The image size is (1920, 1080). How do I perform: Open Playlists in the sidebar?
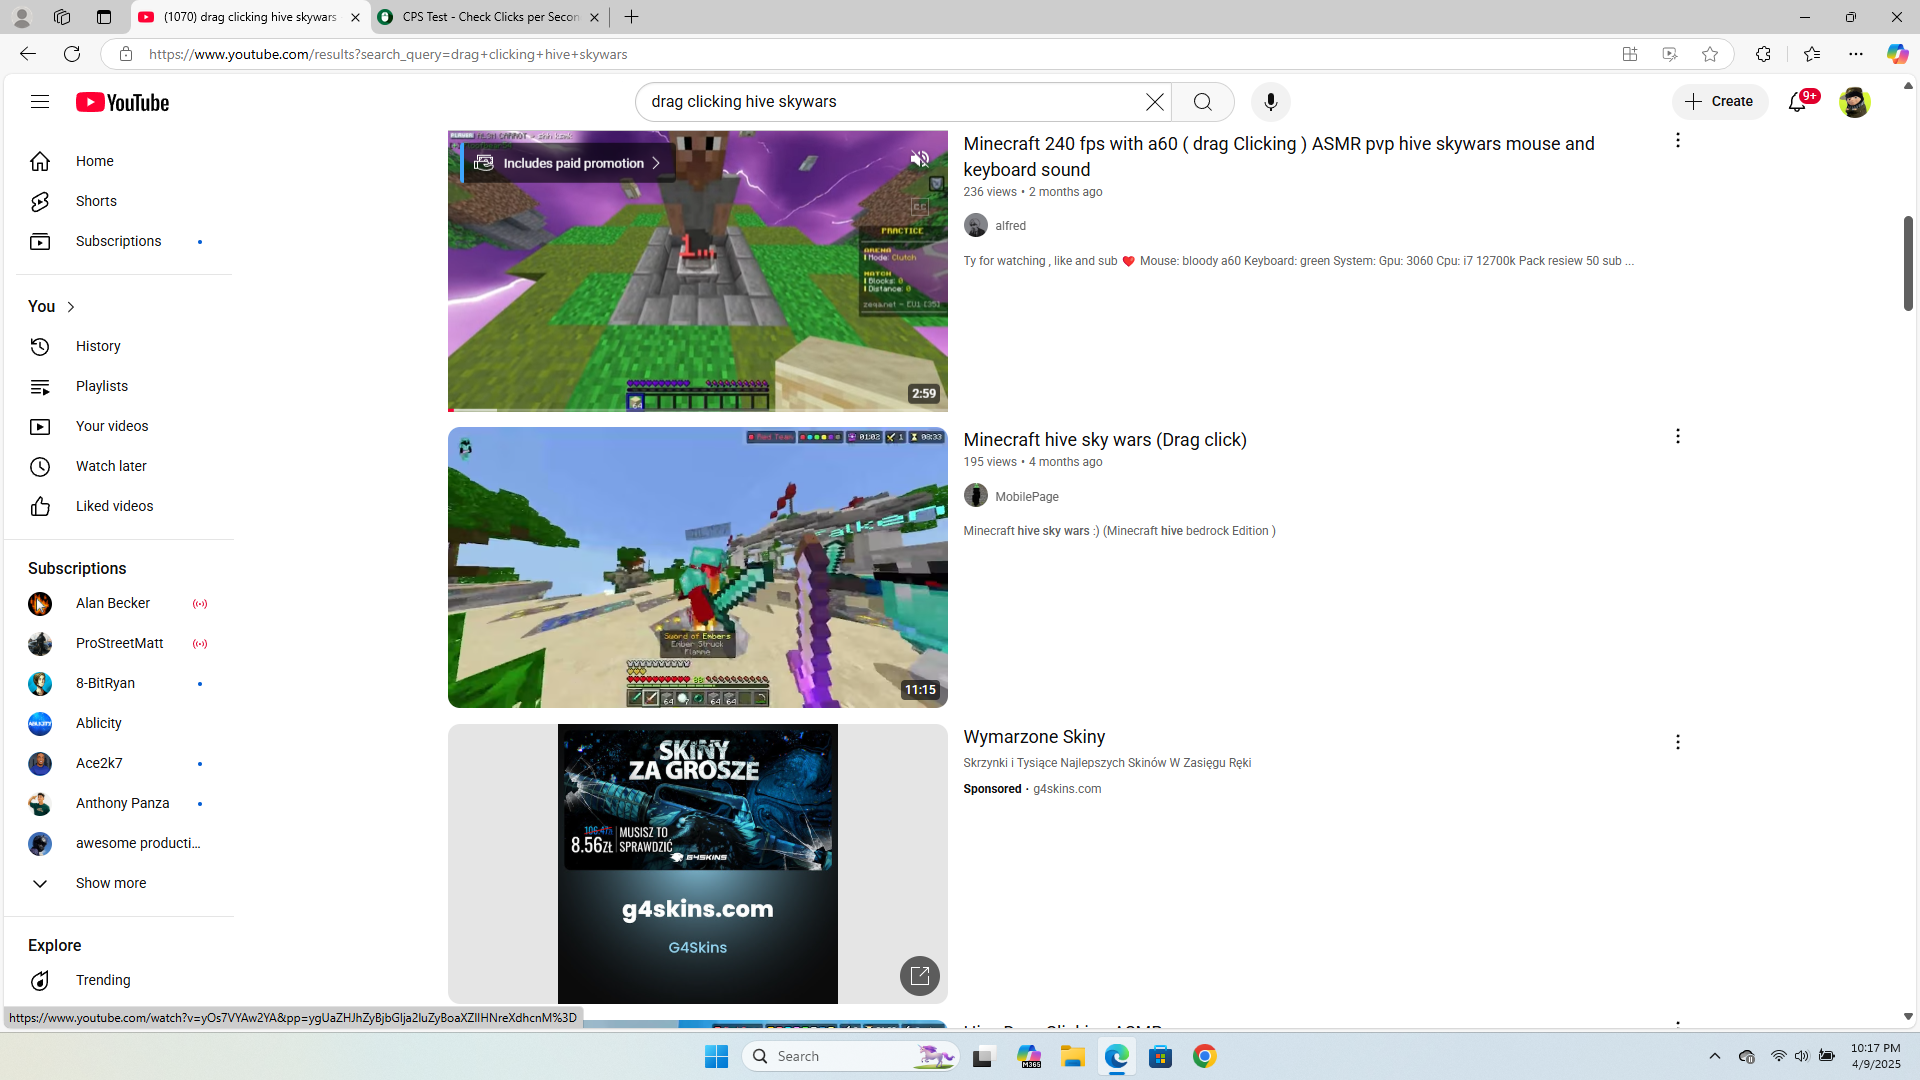click(x=120, y=386)
